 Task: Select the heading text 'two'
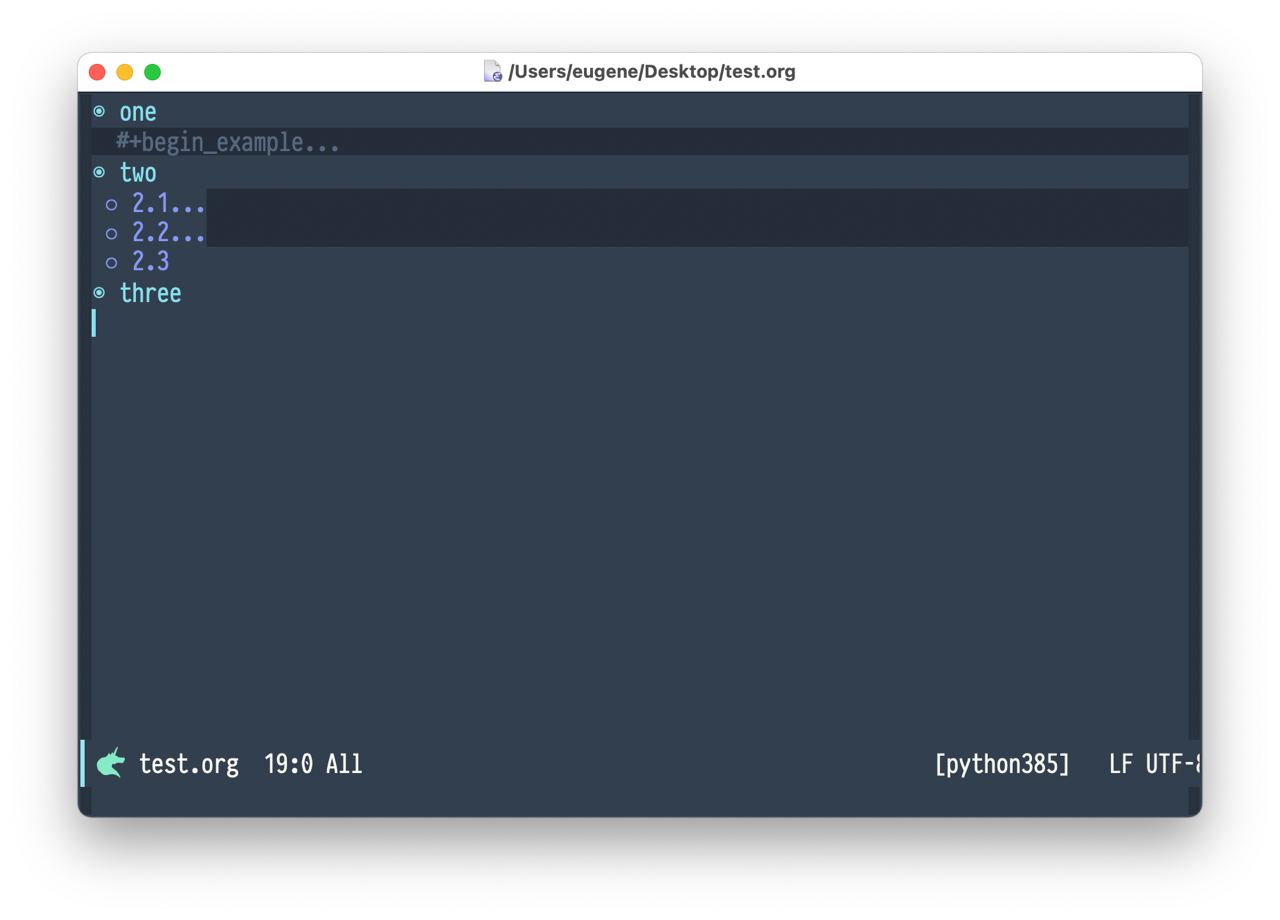click(138, 172)
